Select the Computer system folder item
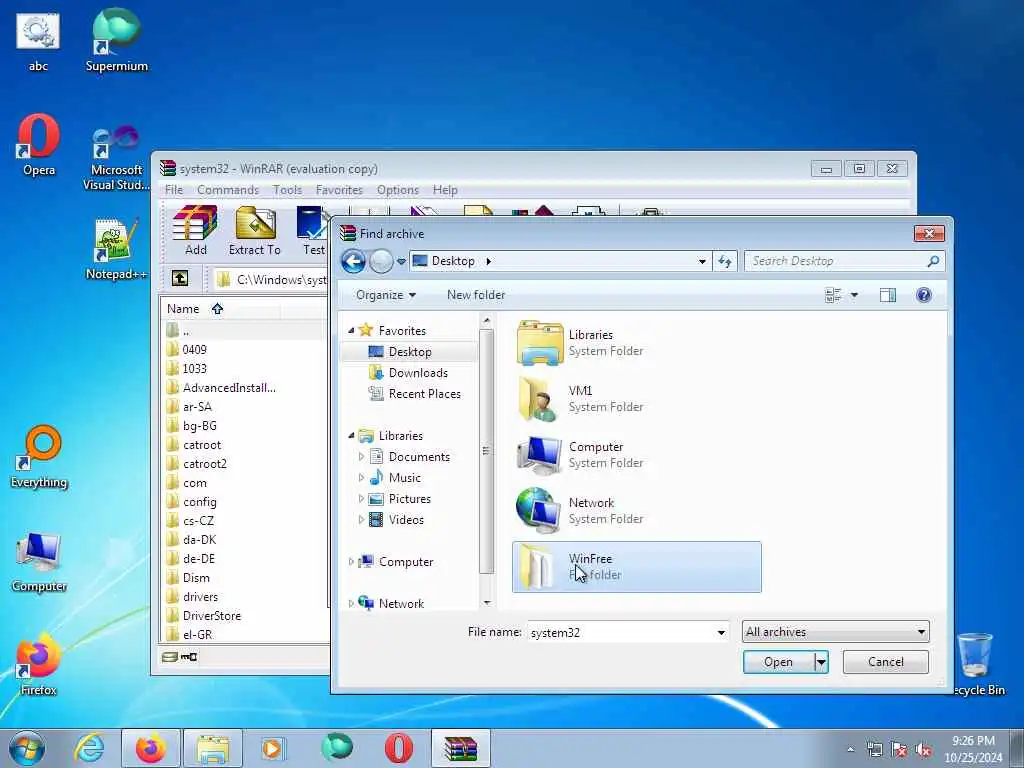Screen dimensions: 1024x768 tap(637, 455)
